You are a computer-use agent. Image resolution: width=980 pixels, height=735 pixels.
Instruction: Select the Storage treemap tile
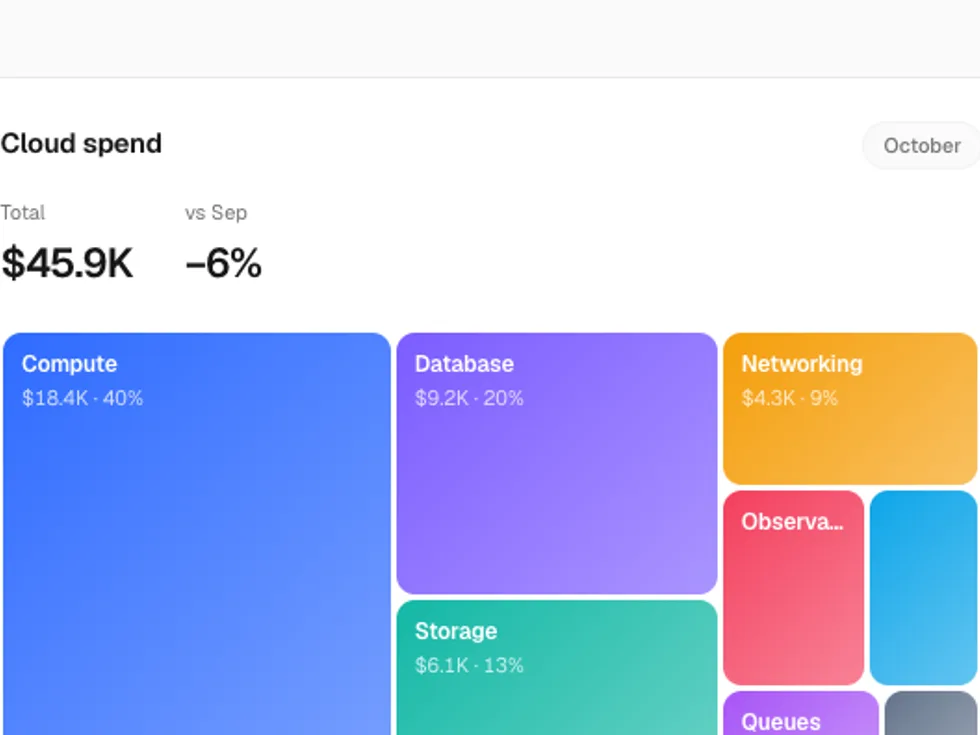click(x=557, y=668)
